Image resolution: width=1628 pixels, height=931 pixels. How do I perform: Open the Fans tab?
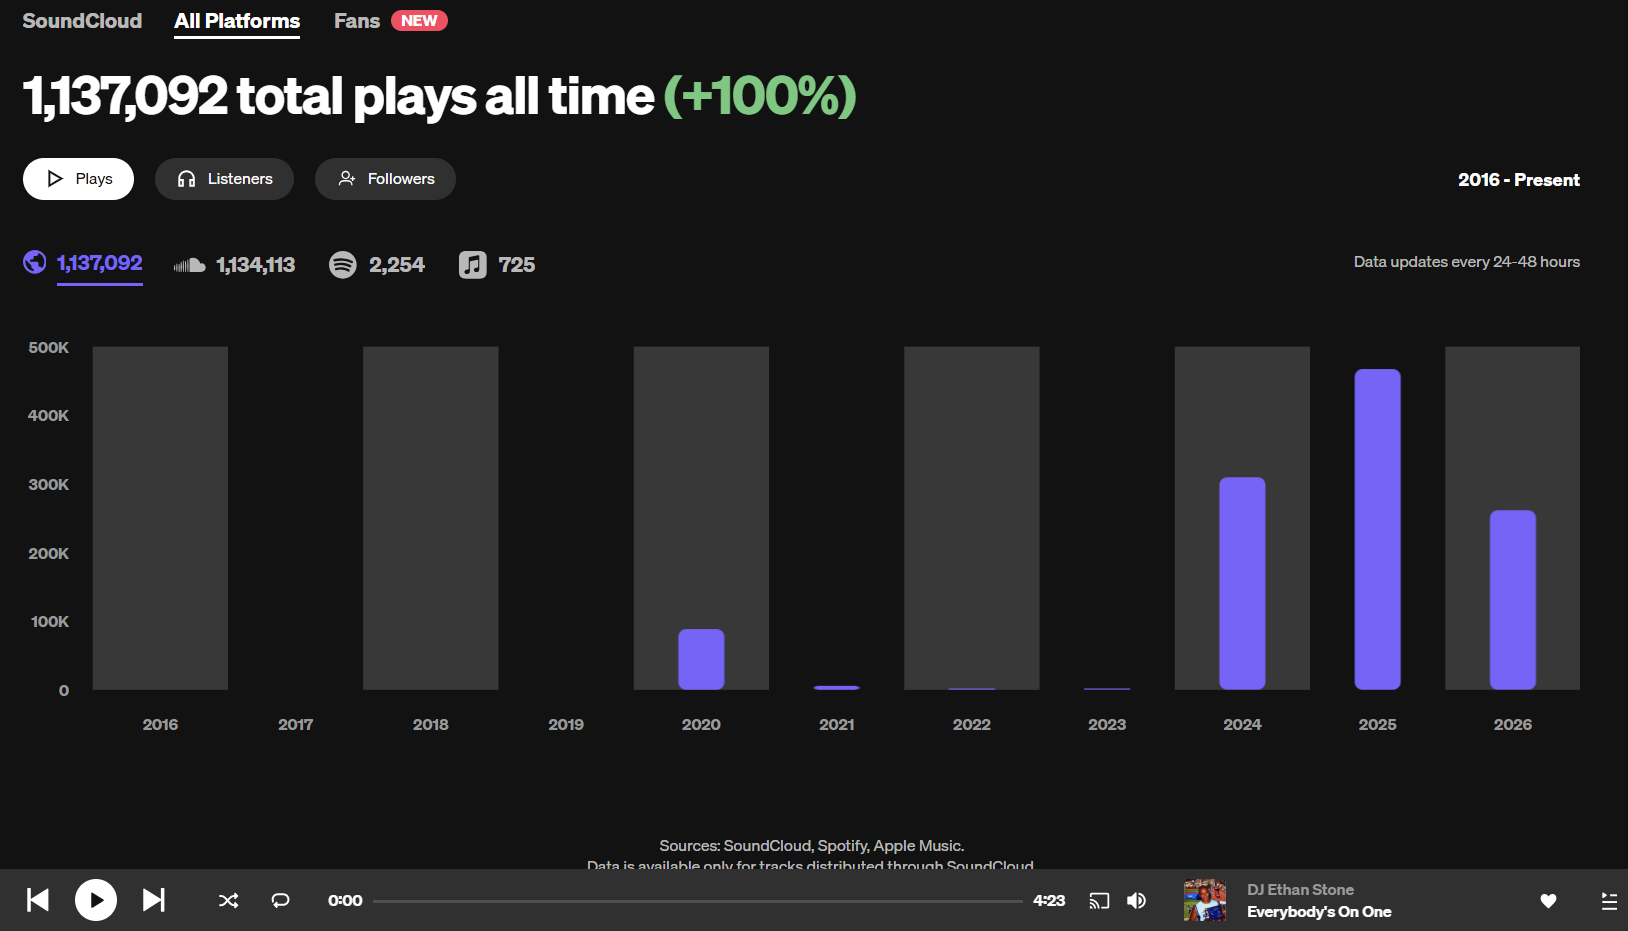[x=357, y=21]
